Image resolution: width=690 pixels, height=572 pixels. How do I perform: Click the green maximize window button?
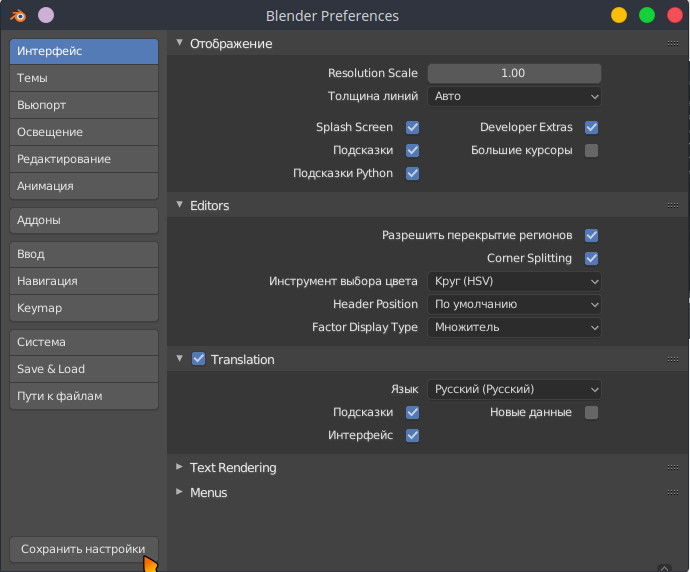647,15
